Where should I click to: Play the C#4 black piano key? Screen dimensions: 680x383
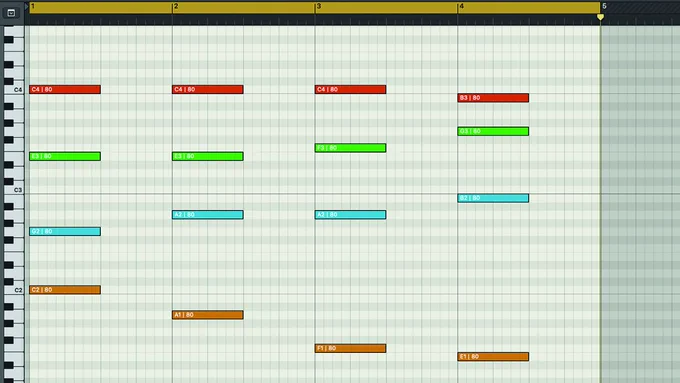(9, 81)
